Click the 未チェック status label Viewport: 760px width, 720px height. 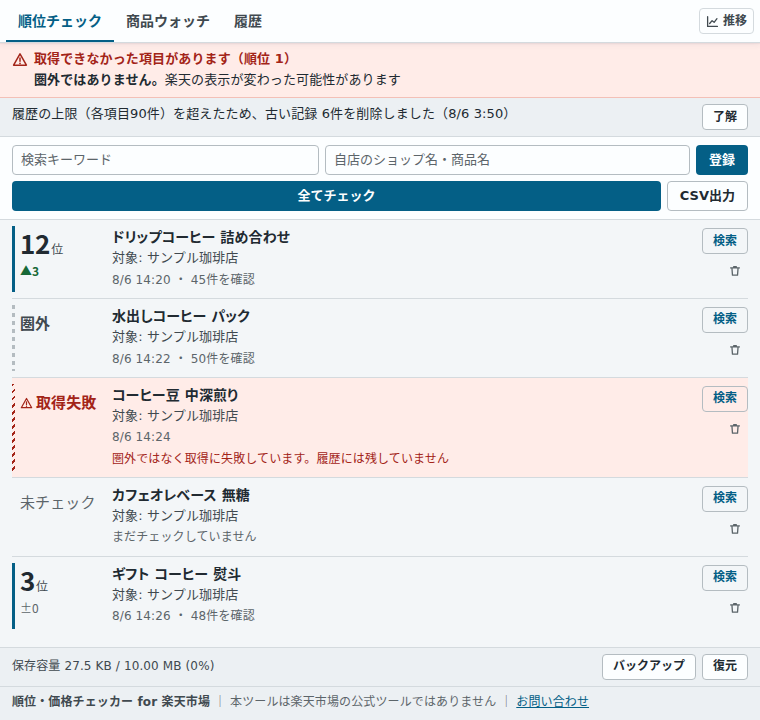pyautogui.click(x=58, y=503)
